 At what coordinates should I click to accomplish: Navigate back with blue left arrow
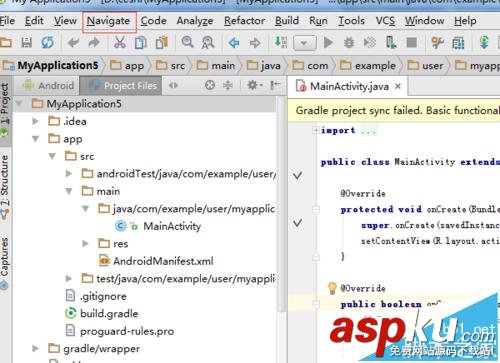[234, 43]
